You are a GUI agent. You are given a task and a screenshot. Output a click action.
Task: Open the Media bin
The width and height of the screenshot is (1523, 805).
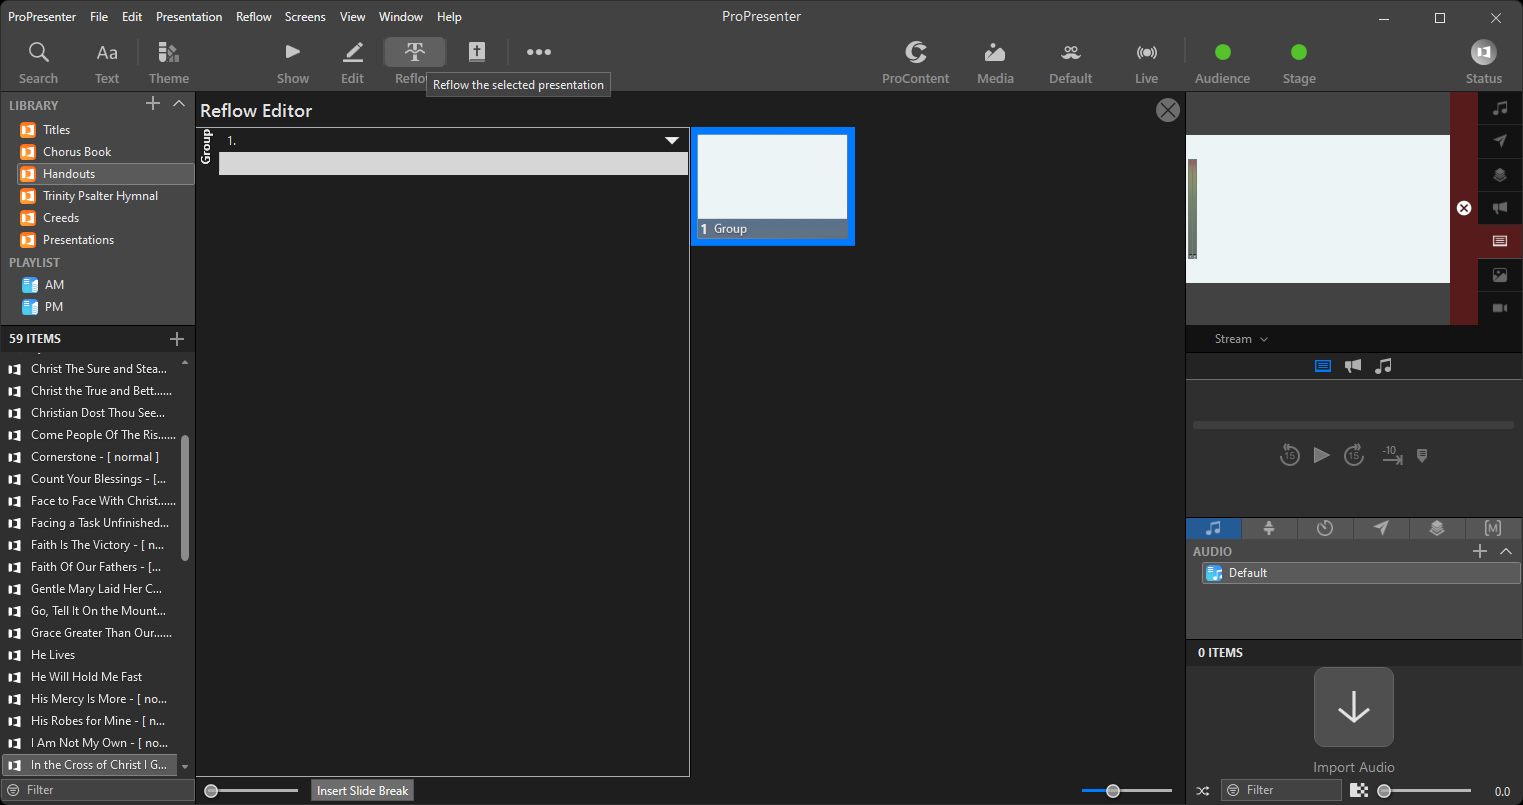(995, 63)
